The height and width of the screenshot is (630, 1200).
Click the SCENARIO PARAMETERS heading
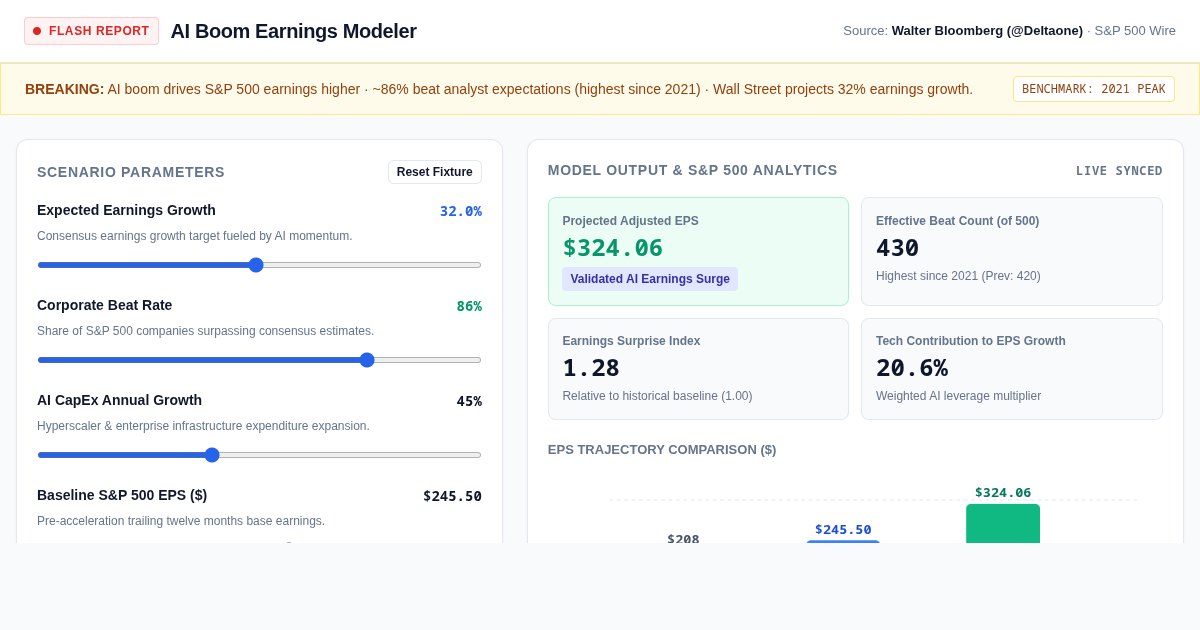point(131,172)
